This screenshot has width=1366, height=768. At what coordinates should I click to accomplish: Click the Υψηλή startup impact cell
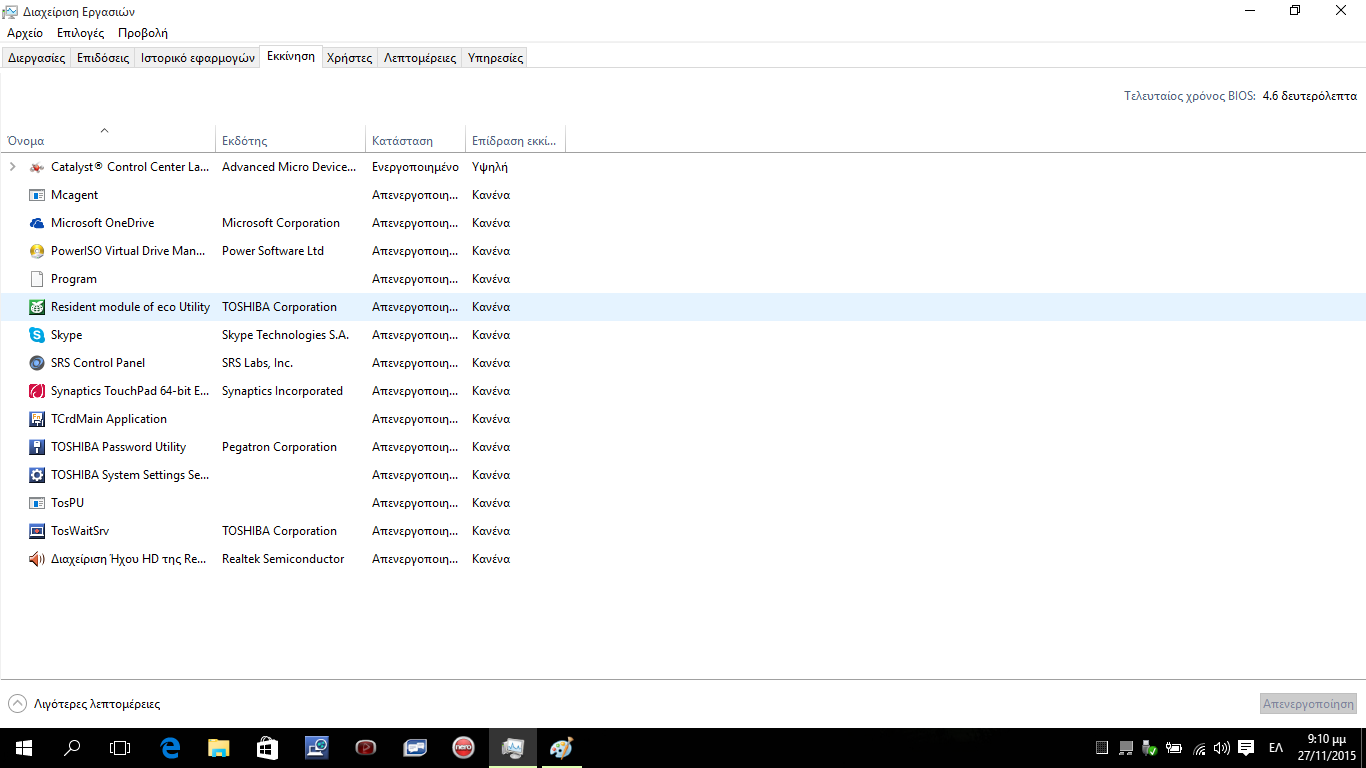coord(490,167)
